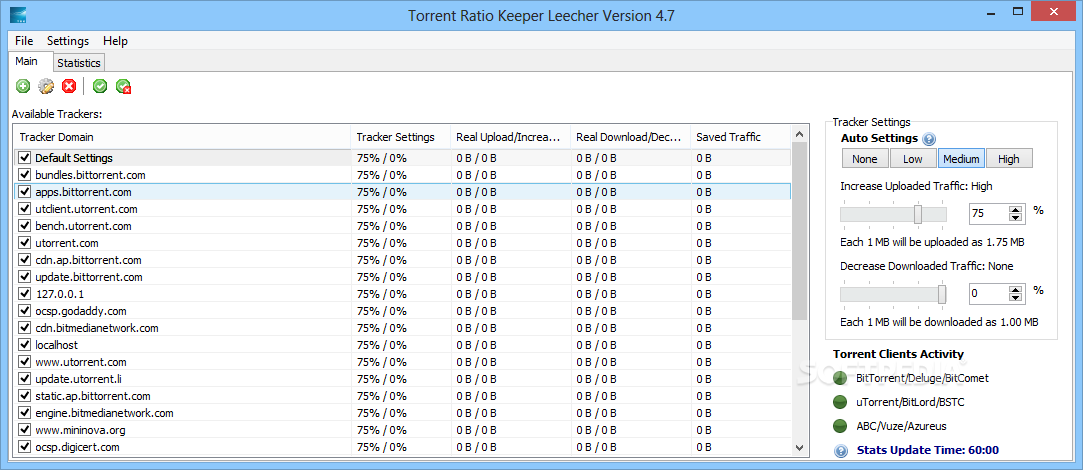This screenshot has height=470, width=1083.
Task: Uncheck the www.mininova.org checkbox
Action: pos(25,430)
